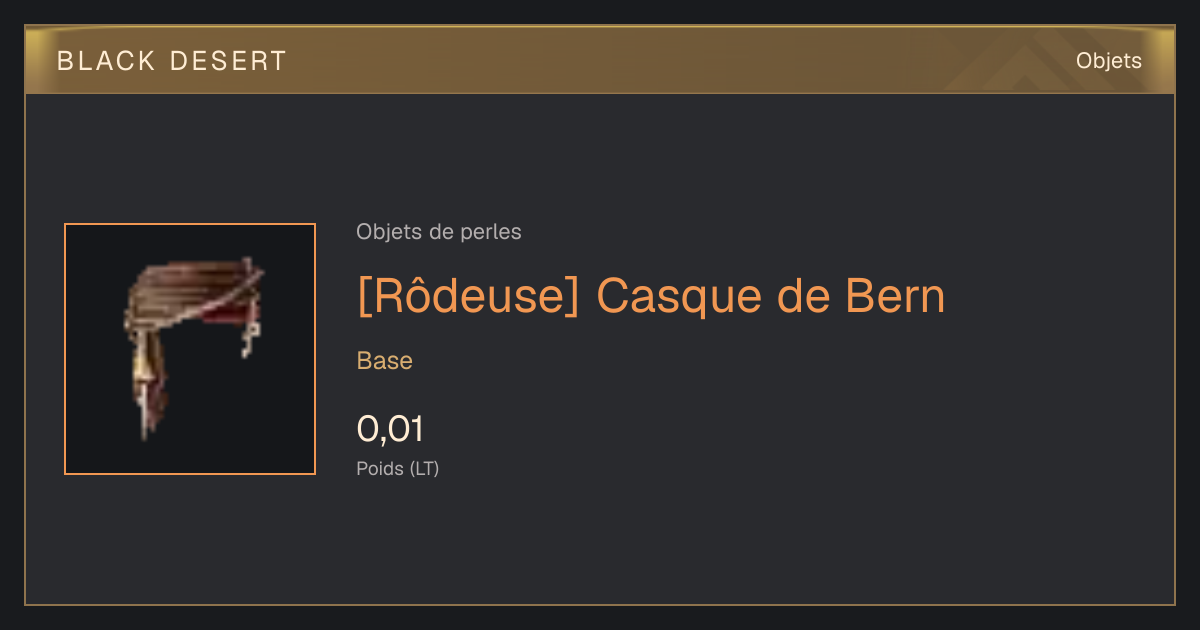This screenshot has width=1200, height=630.
Task: Click the Base grade label
Action: point(385,361)
